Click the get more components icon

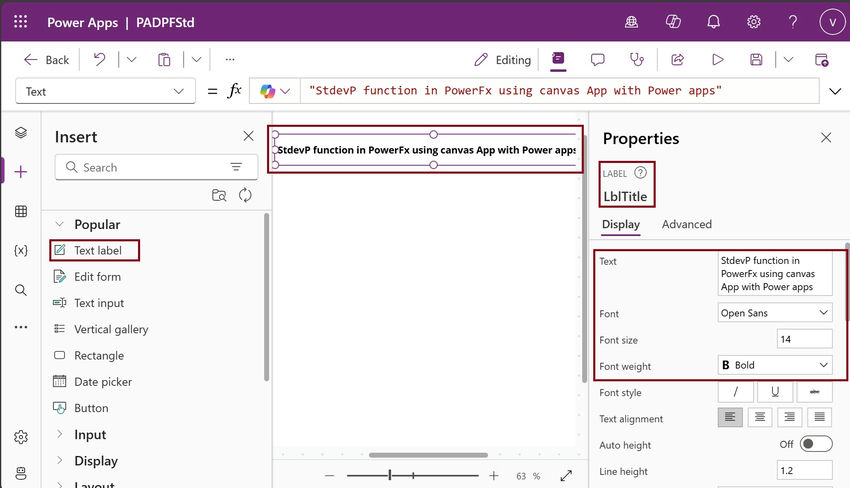219,195
